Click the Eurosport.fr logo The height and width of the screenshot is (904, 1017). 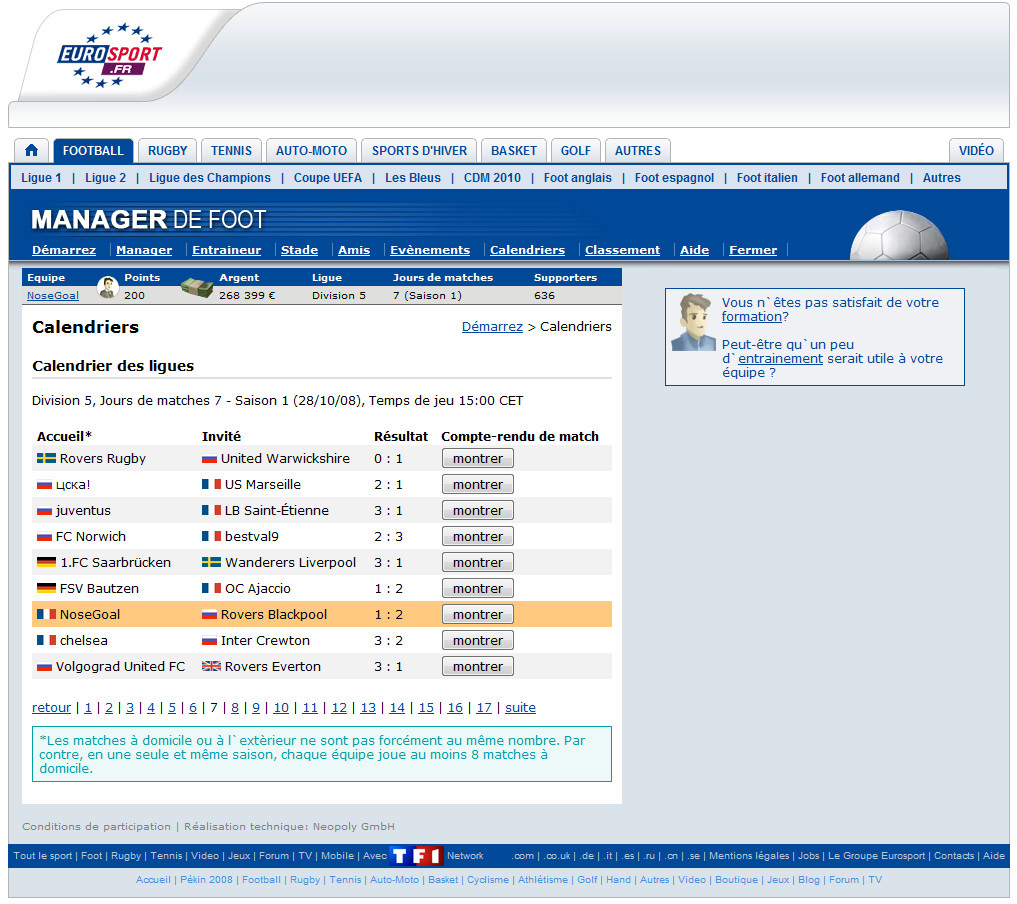click(110, 56)
